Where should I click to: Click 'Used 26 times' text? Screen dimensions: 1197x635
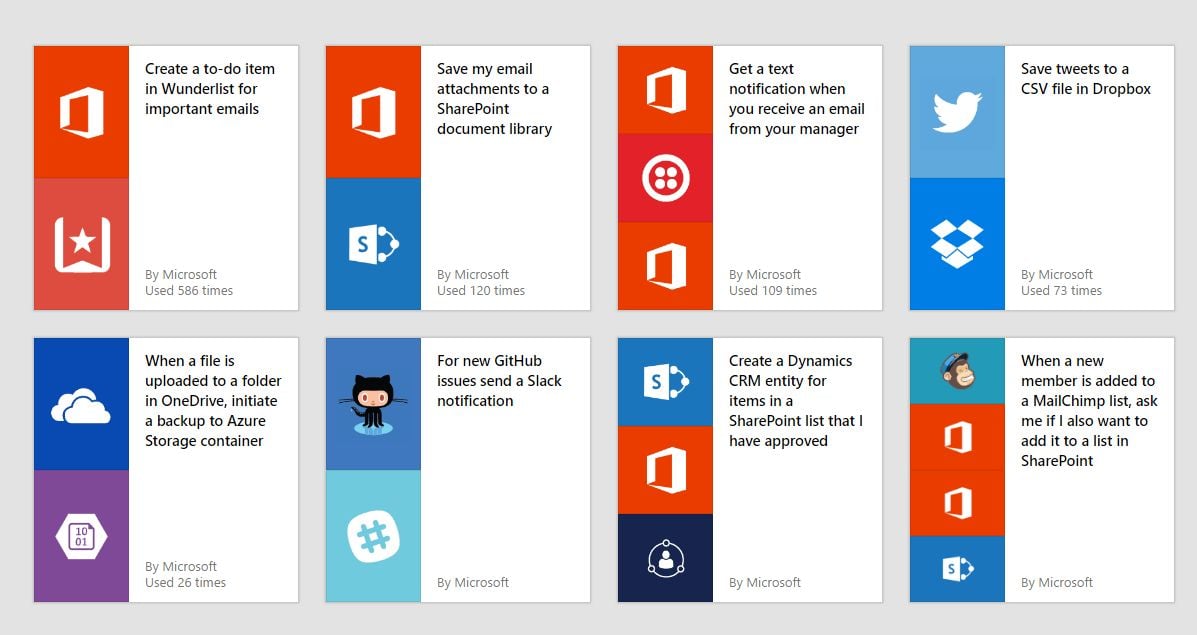(x=186, y=583)
